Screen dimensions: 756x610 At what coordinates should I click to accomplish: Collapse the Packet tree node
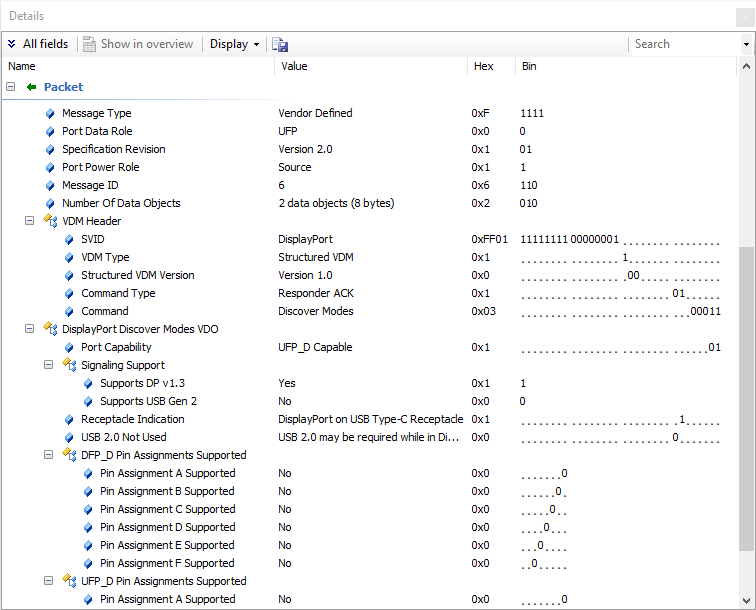point(11,87)
